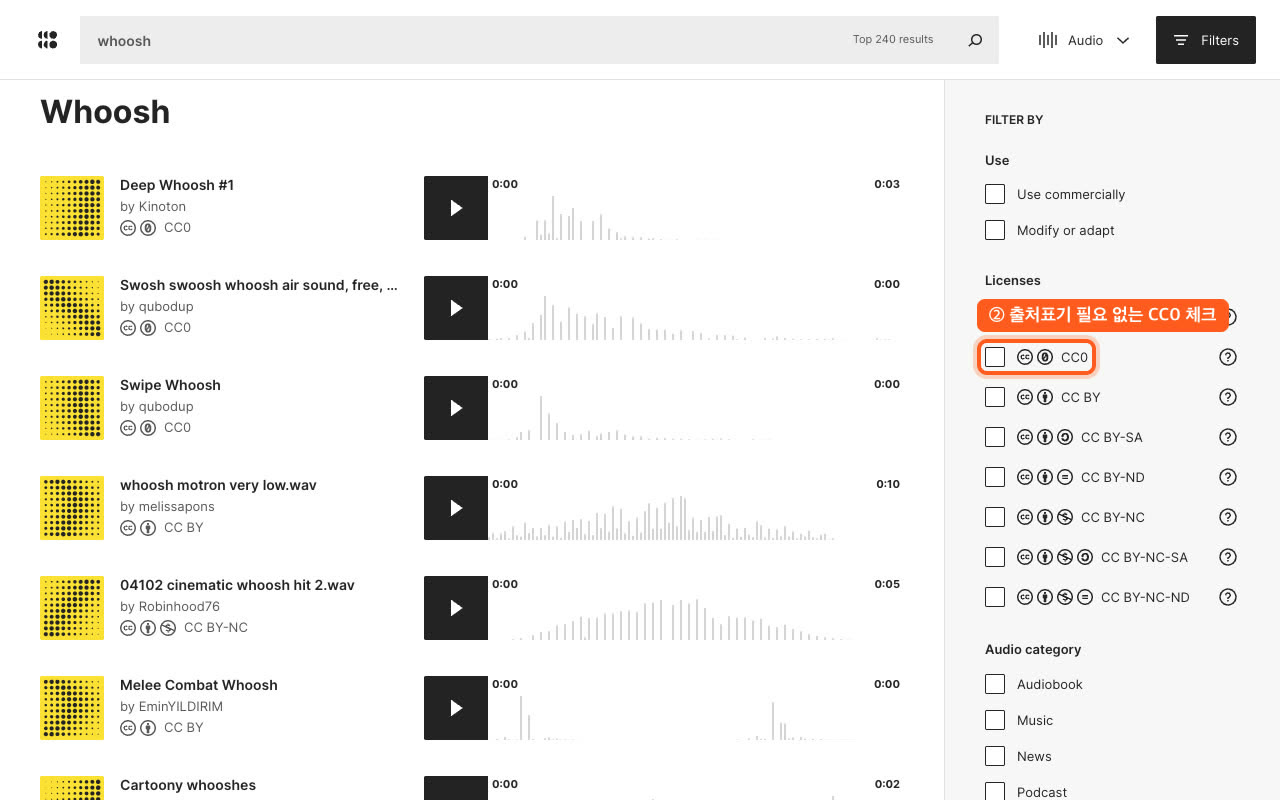
Task: Open the Swipe Whoosh title link
Action: coord(170,385)
